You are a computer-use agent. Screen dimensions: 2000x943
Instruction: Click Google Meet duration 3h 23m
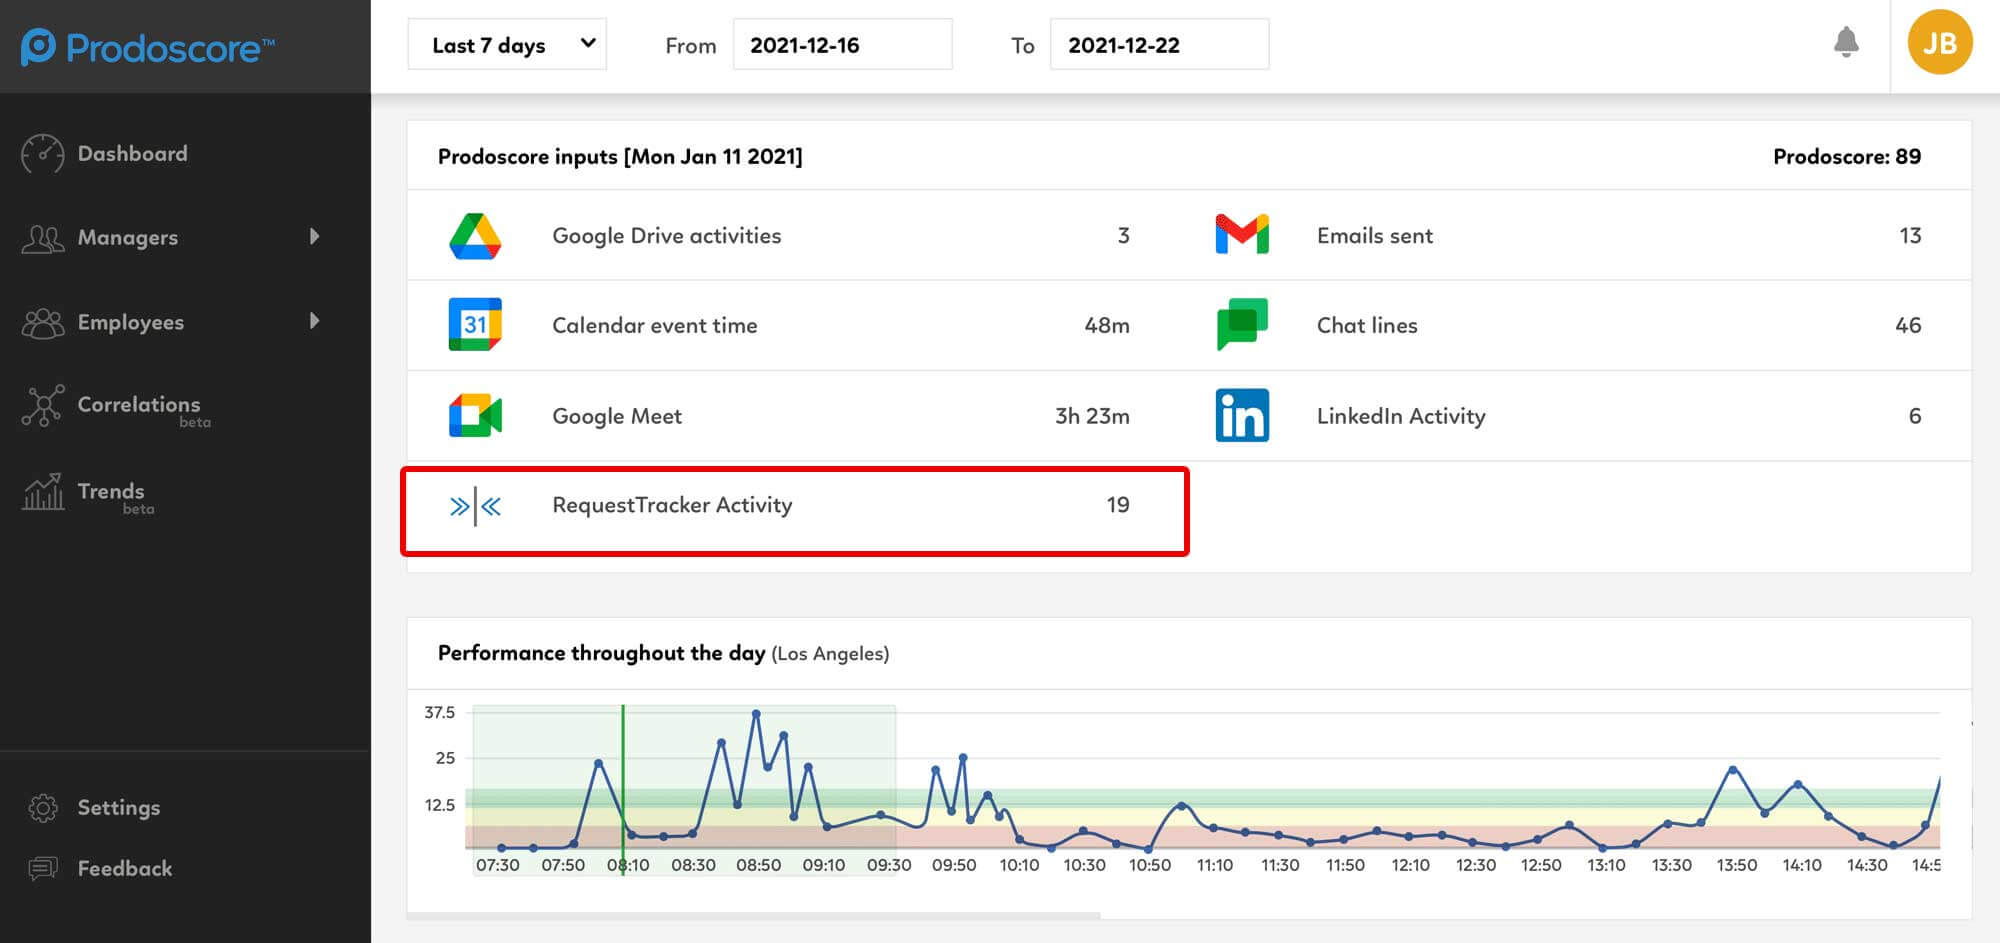coord(1092,416)
